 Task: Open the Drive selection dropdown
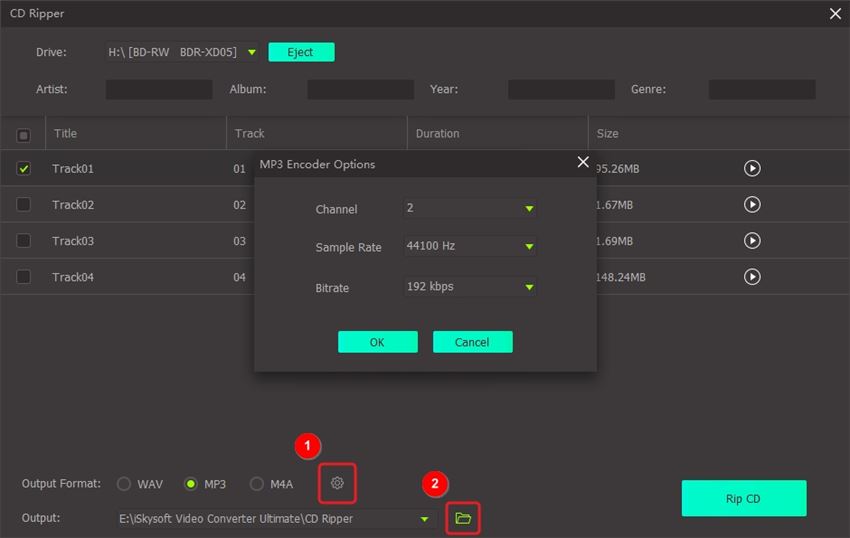[x=252, y=52]
